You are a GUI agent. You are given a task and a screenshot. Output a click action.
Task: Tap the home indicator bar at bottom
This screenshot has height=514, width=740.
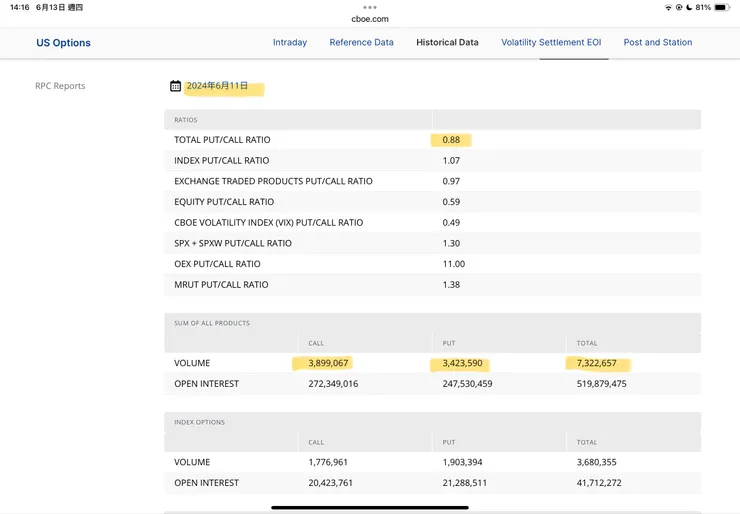tap(370, 507)
